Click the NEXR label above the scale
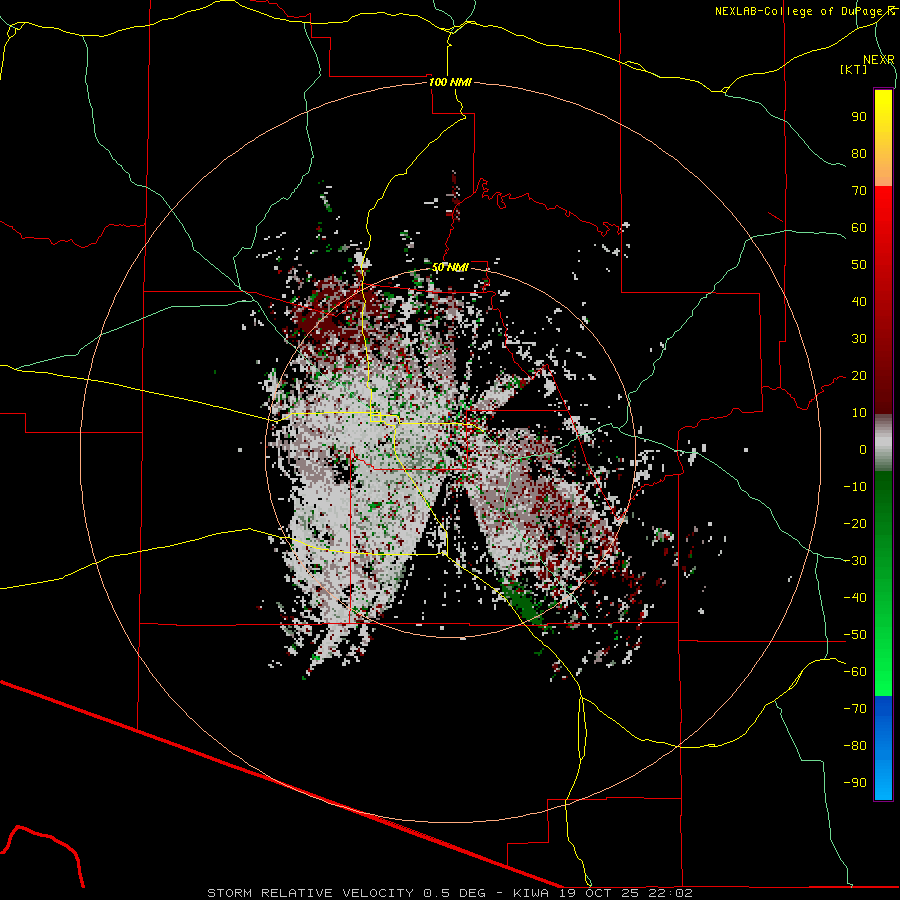Viewport: 900px width, 900px height. click(x=878, y=60)
